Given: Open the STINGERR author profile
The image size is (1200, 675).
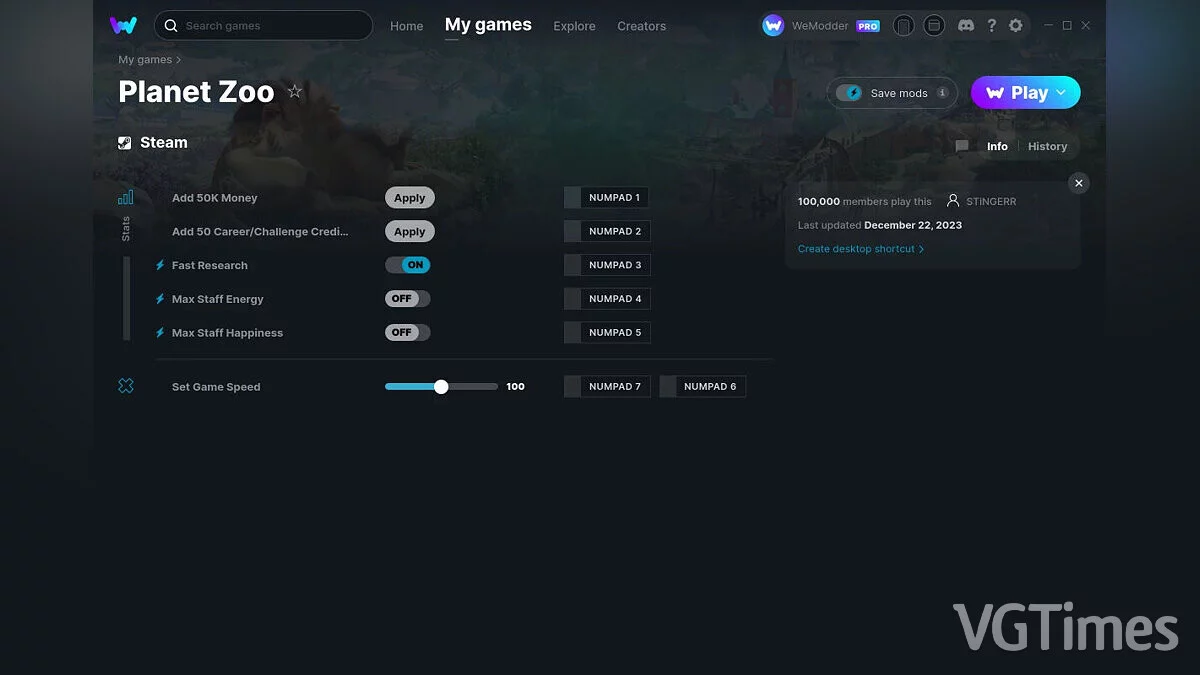Looking at the screenshot, I should coord(981,201).
